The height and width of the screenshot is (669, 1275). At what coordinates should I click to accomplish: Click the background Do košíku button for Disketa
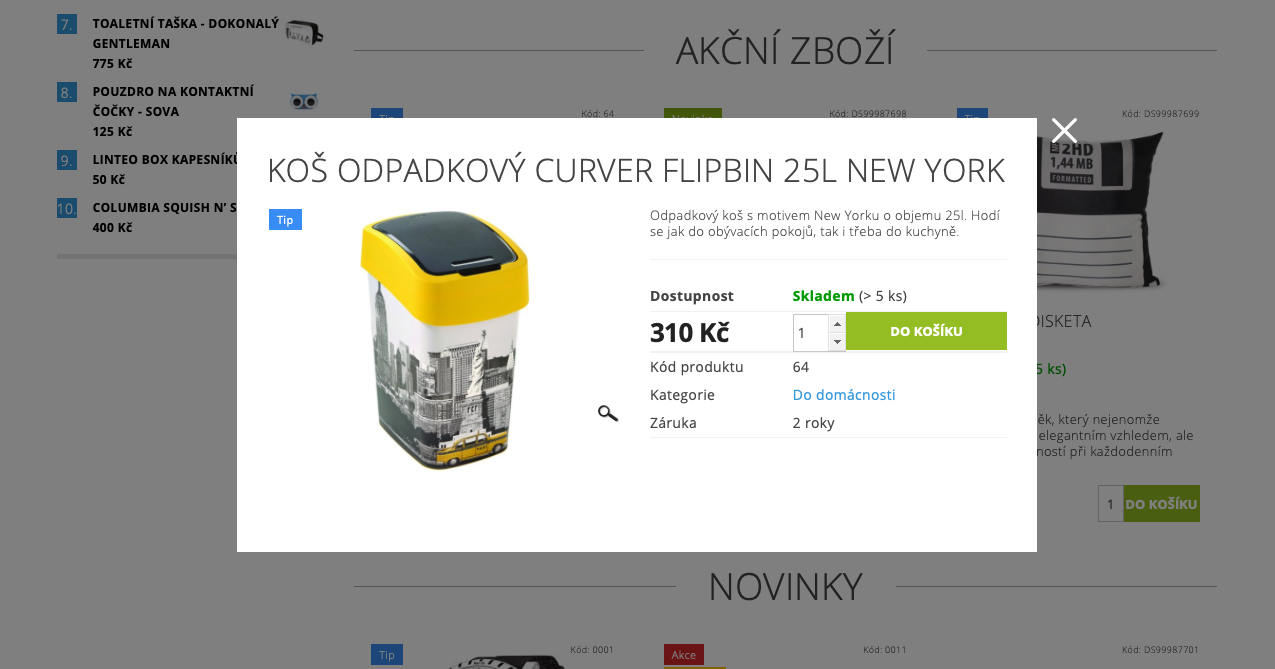point(1161,504)
